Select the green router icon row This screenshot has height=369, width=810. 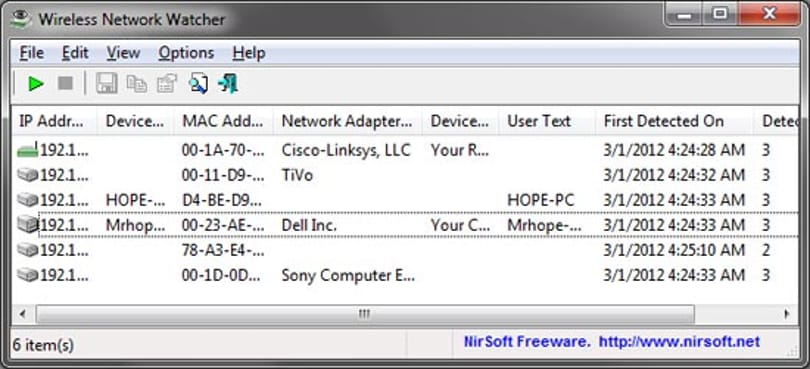tap(406, 150)
